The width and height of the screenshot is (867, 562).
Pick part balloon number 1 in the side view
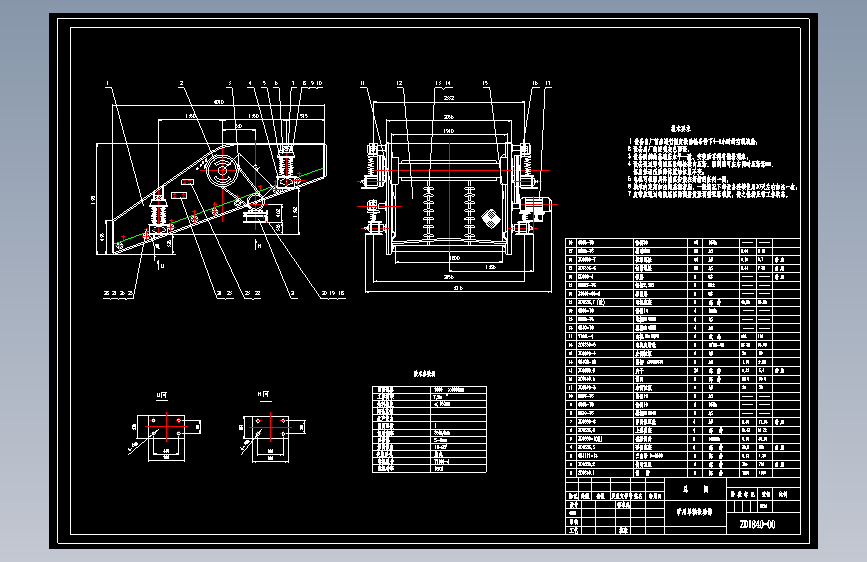click(107, 84)
